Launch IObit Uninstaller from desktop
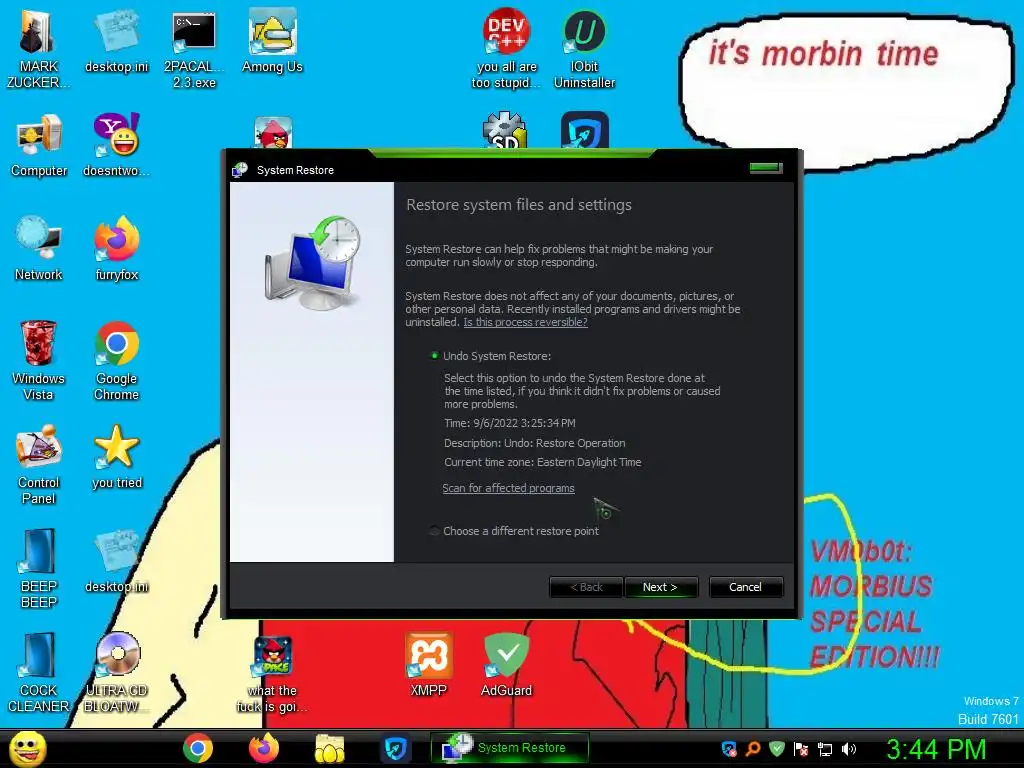Viewport: 1024px width, 768px height. tap(584, 49)
